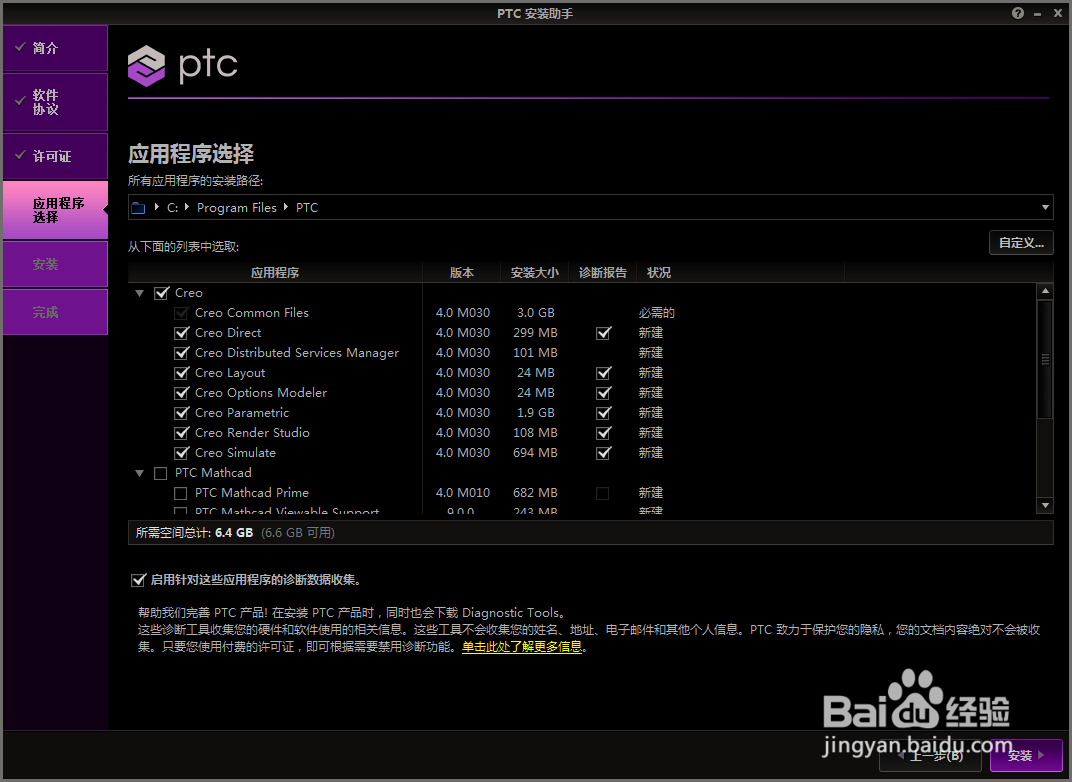The image size is (1072, 782).
Task: Click the help question mark icon
Action: point(1018,13)
